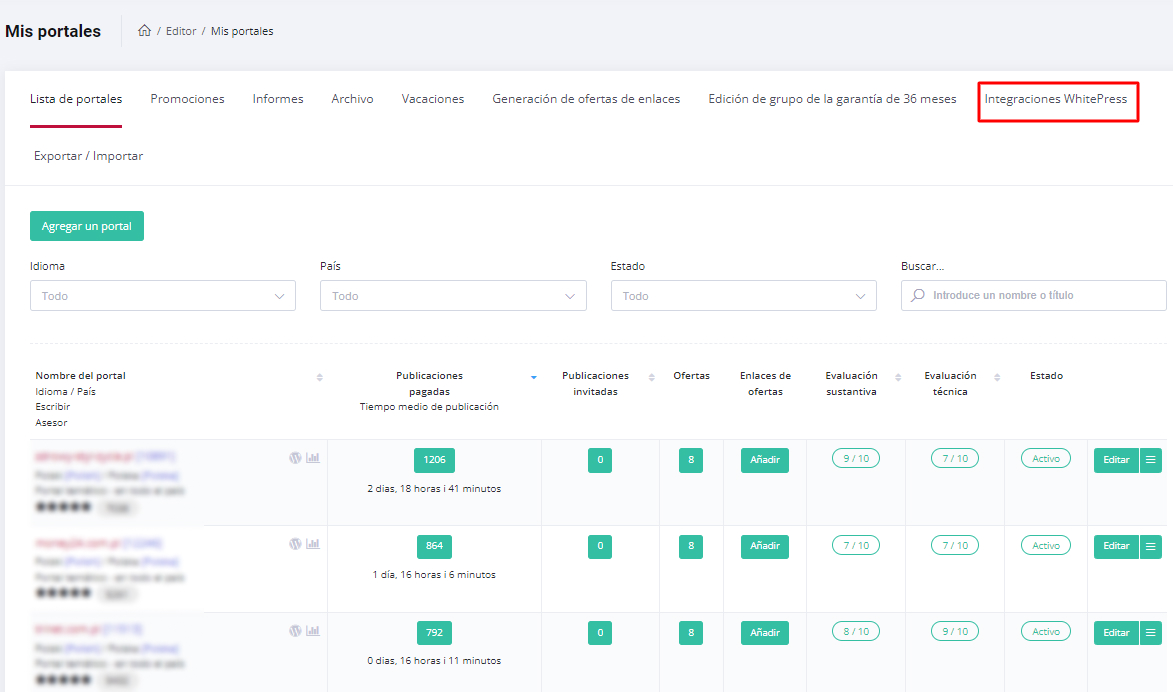The width and height of the screenshot is (1173, 692).
Task: Click text '1 día, 16 horas i 6 minutos'
Action: (434, 575)
